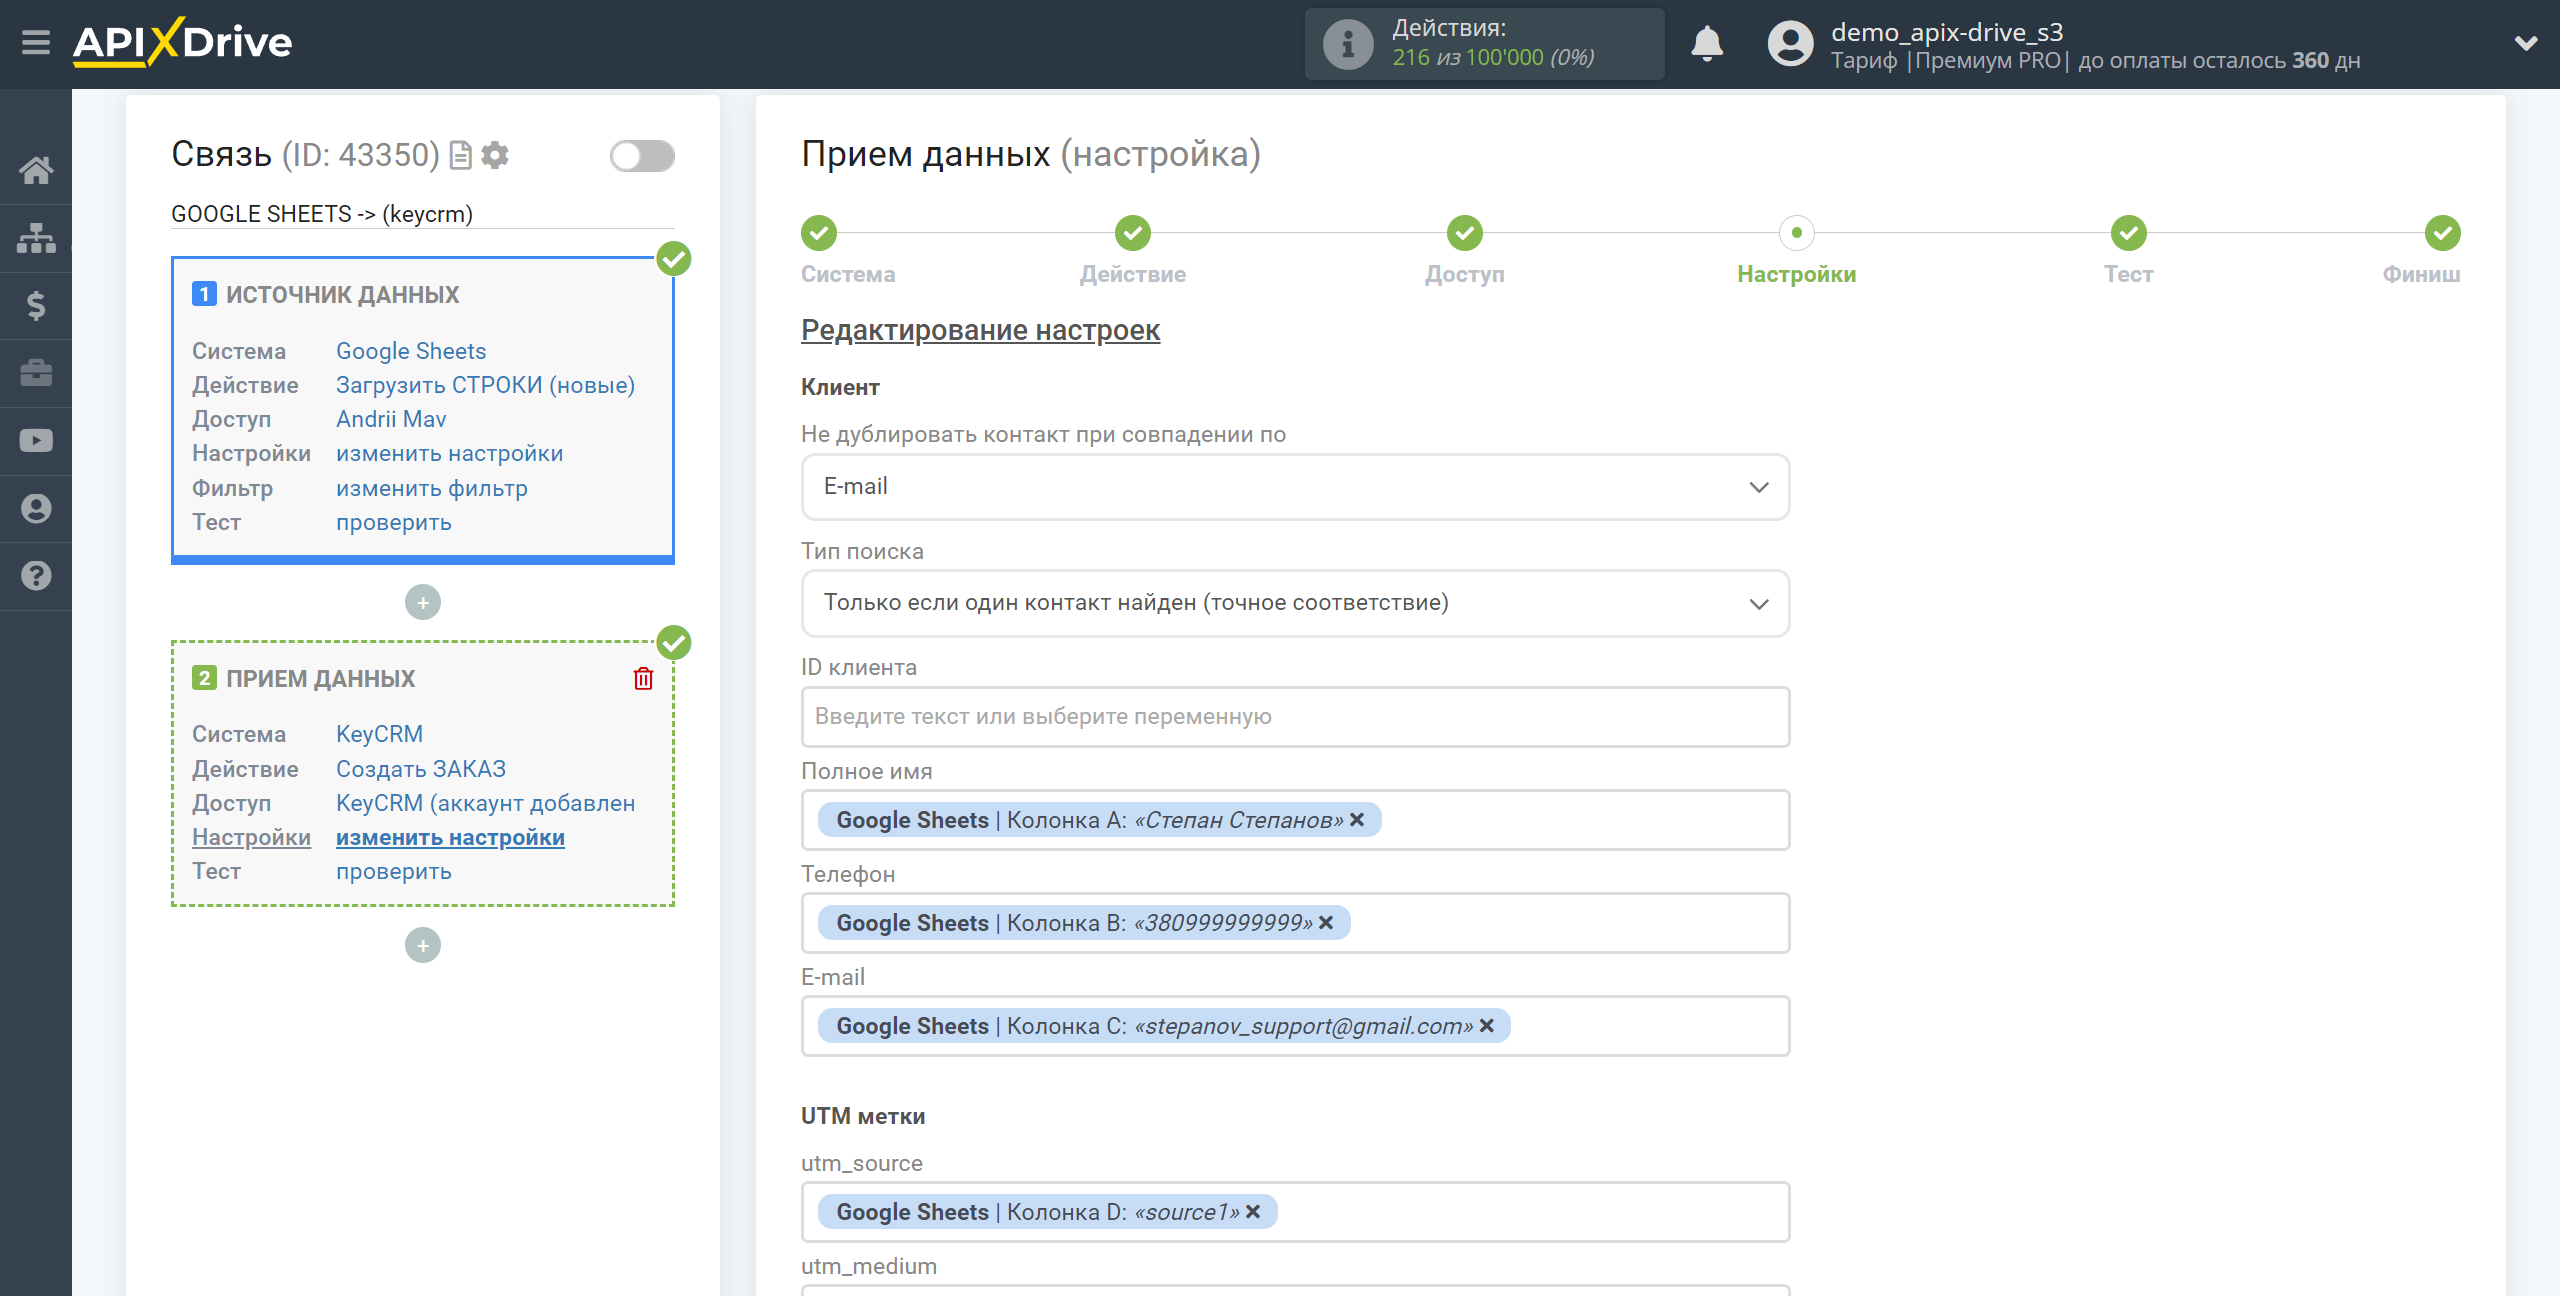Remove the Колонка D tag from utm_source
2560x1296 pixels.
(1253, 1212)
